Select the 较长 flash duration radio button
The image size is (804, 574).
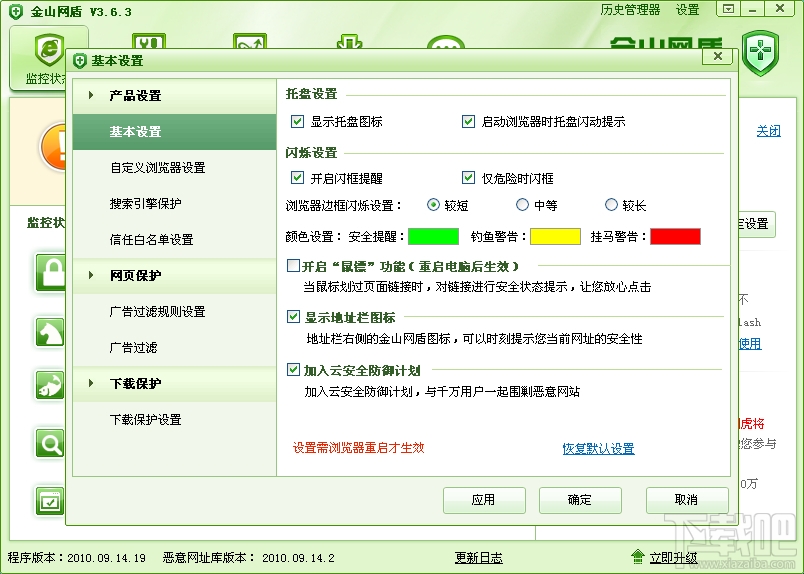(611, 205)
